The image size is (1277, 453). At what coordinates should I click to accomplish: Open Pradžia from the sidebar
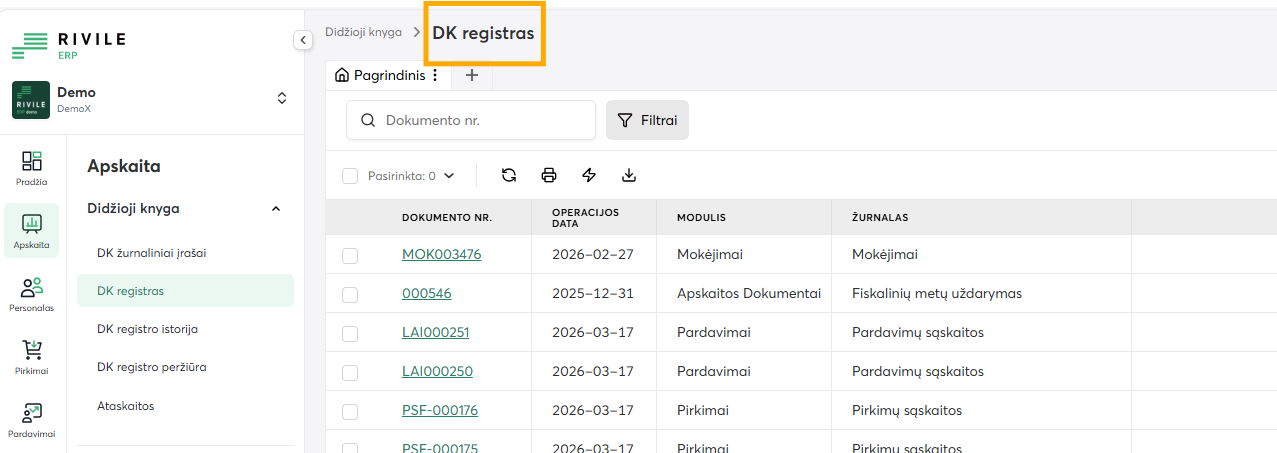32,168
